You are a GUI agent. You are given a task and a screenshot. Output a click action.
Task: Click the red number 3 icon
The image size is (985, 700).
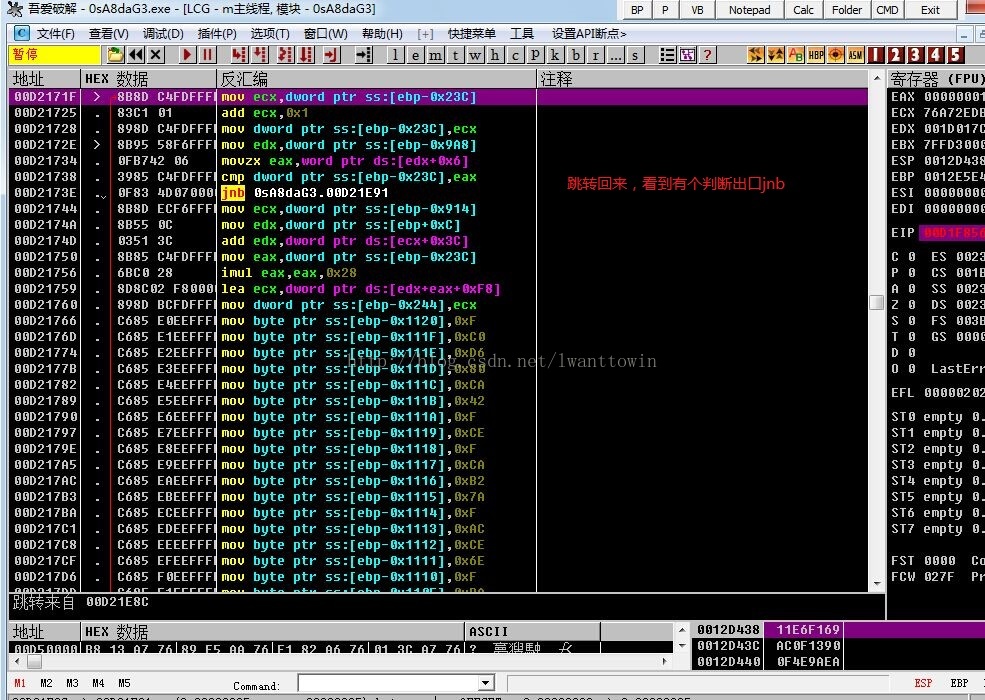point(915,55)
